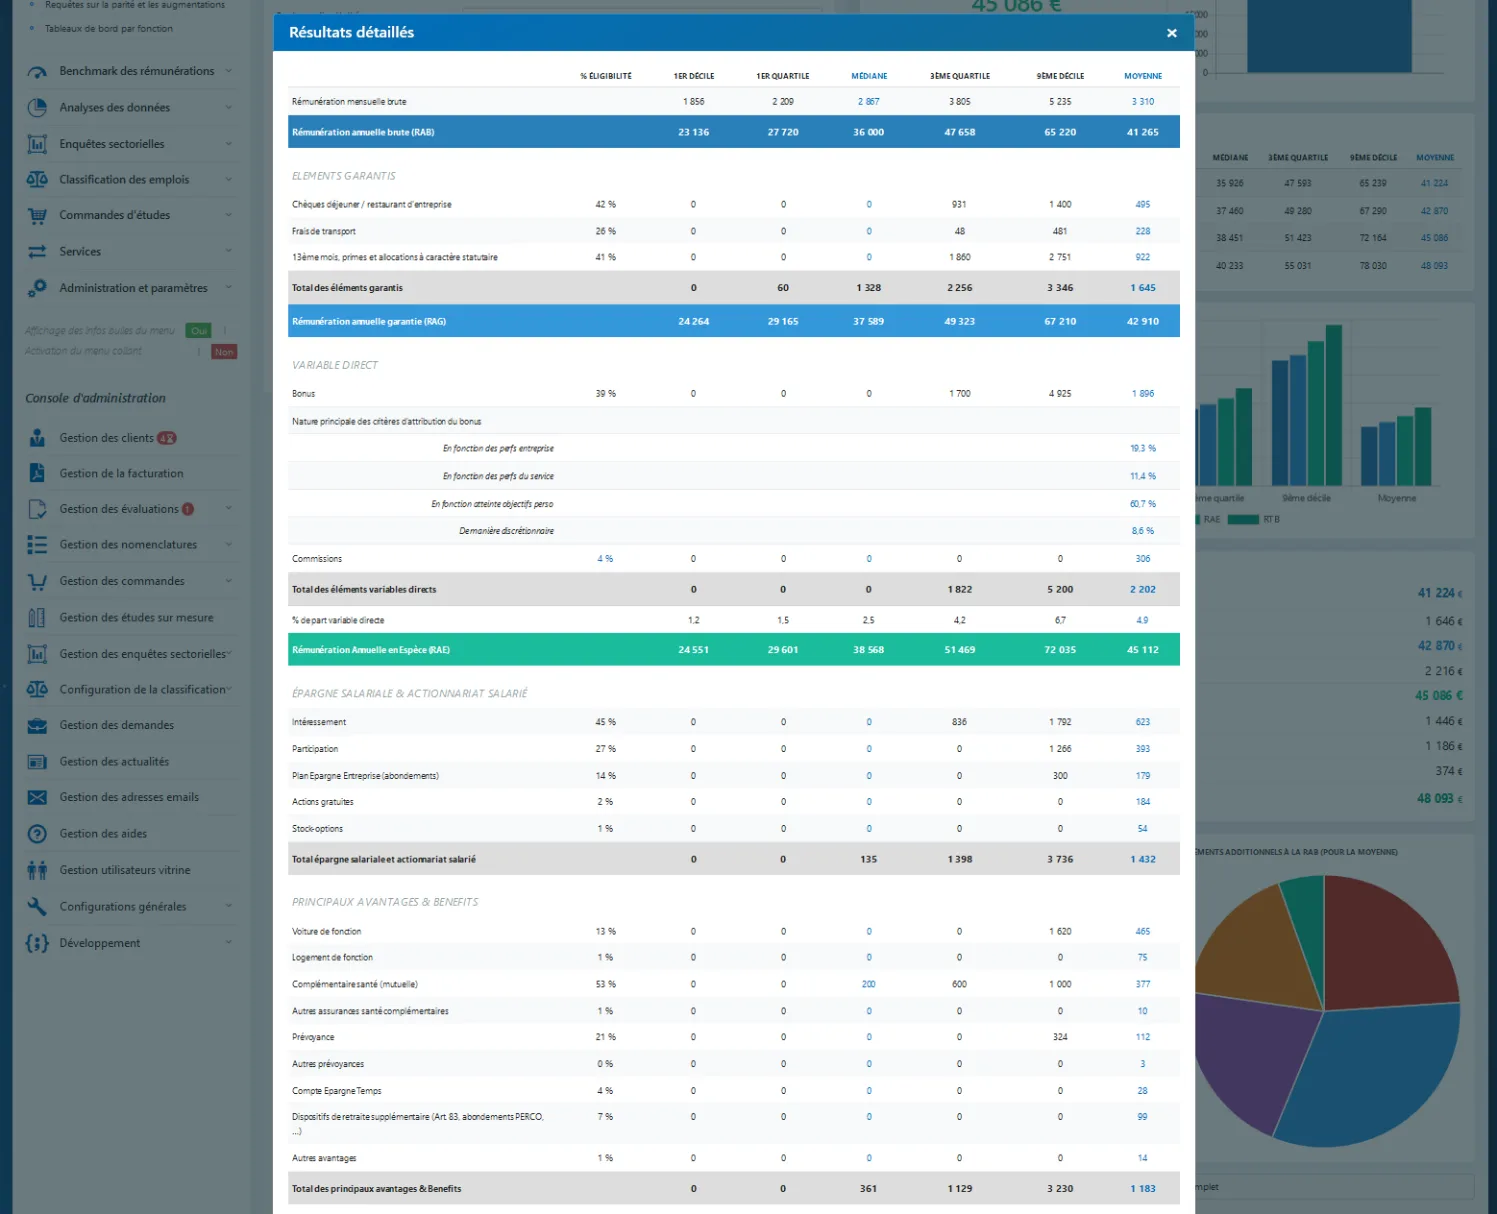Toggle the 'Non' switch for sticky menu

point(224,352)
